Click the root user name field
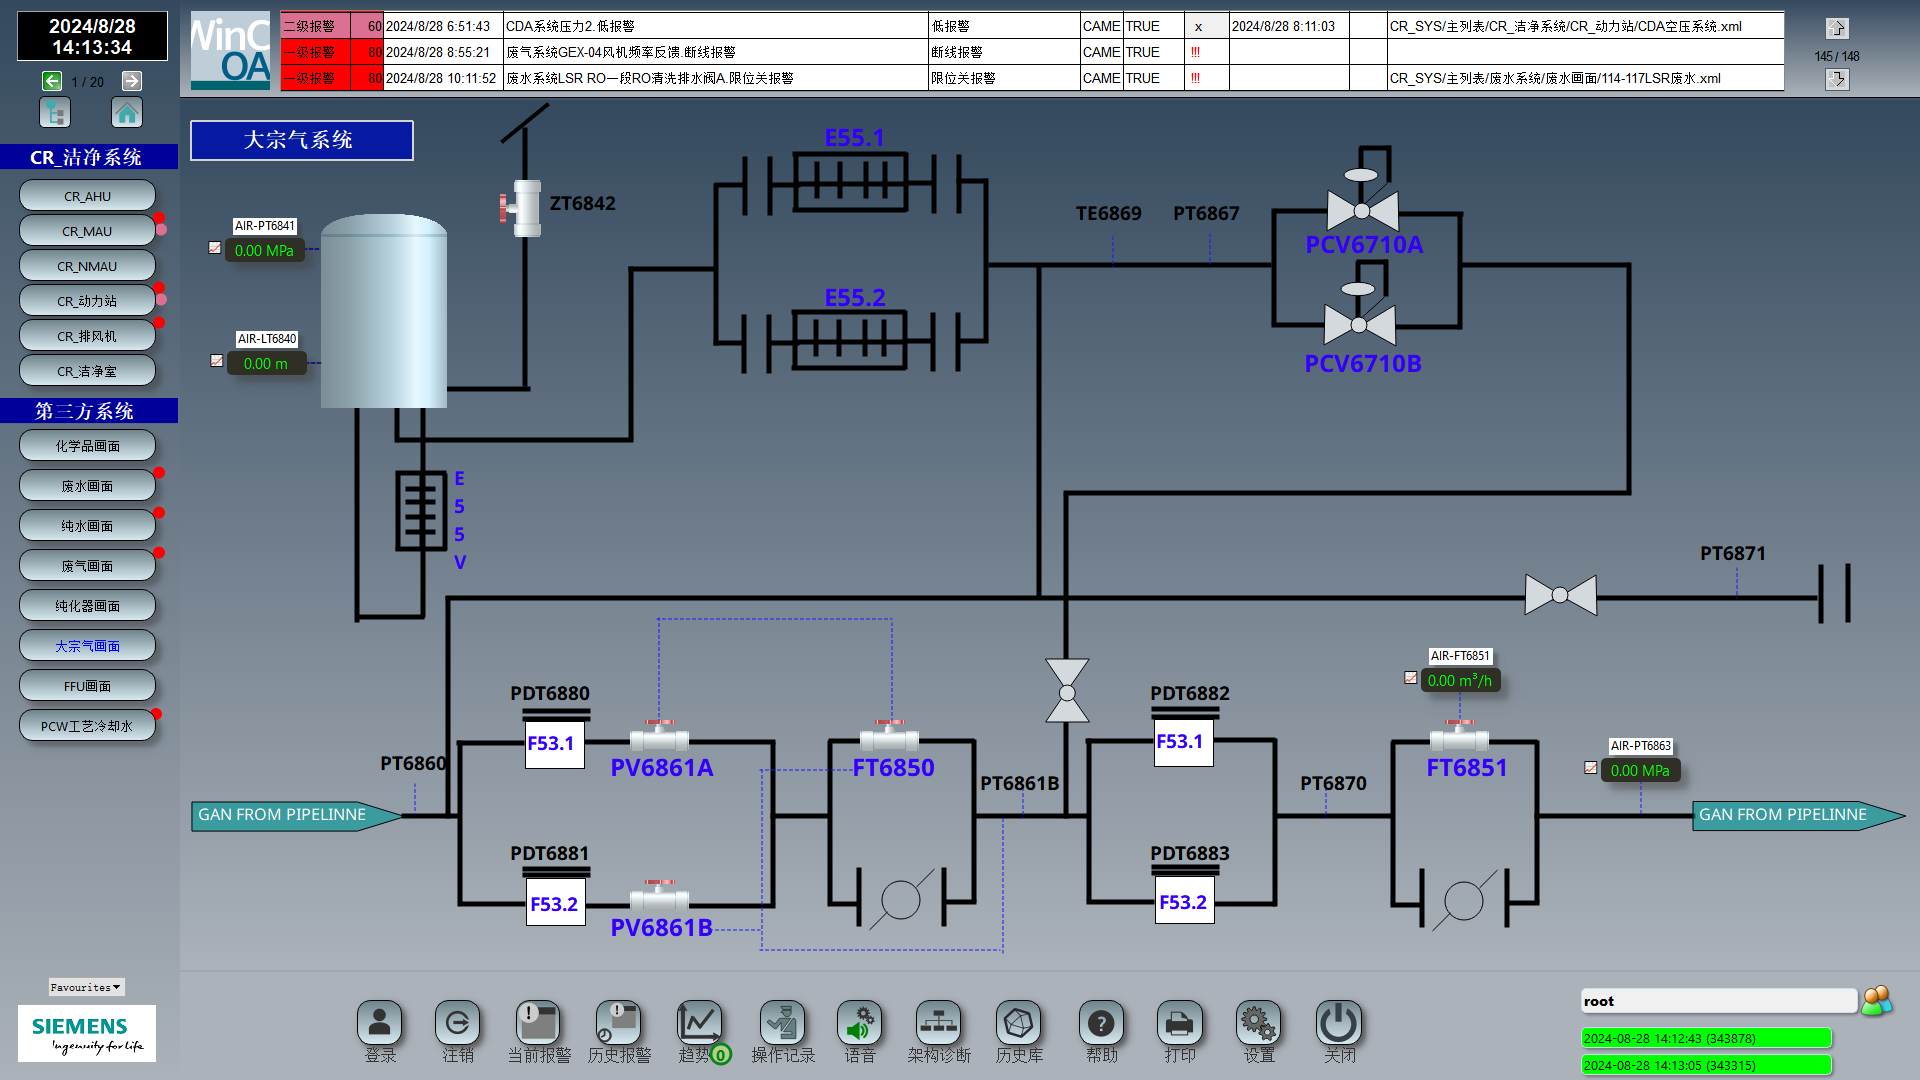The width and height of the screenshot is (1920, 1080). [x=1718, y=1001]
